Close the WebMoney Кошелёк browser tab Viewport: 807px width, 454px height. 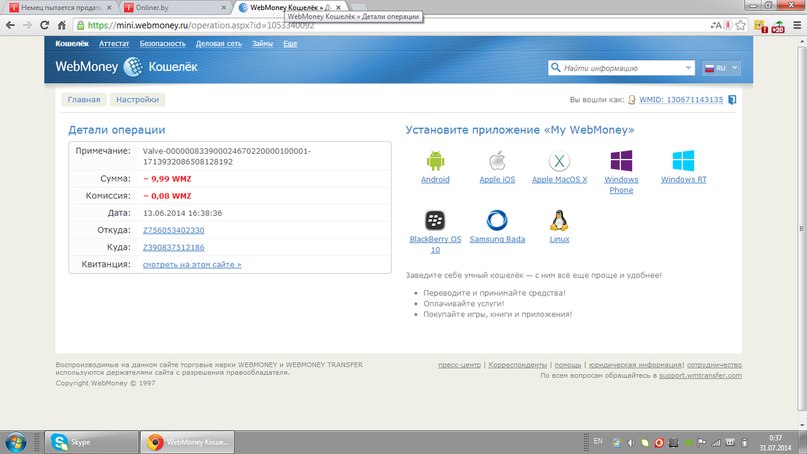(338, 8)
